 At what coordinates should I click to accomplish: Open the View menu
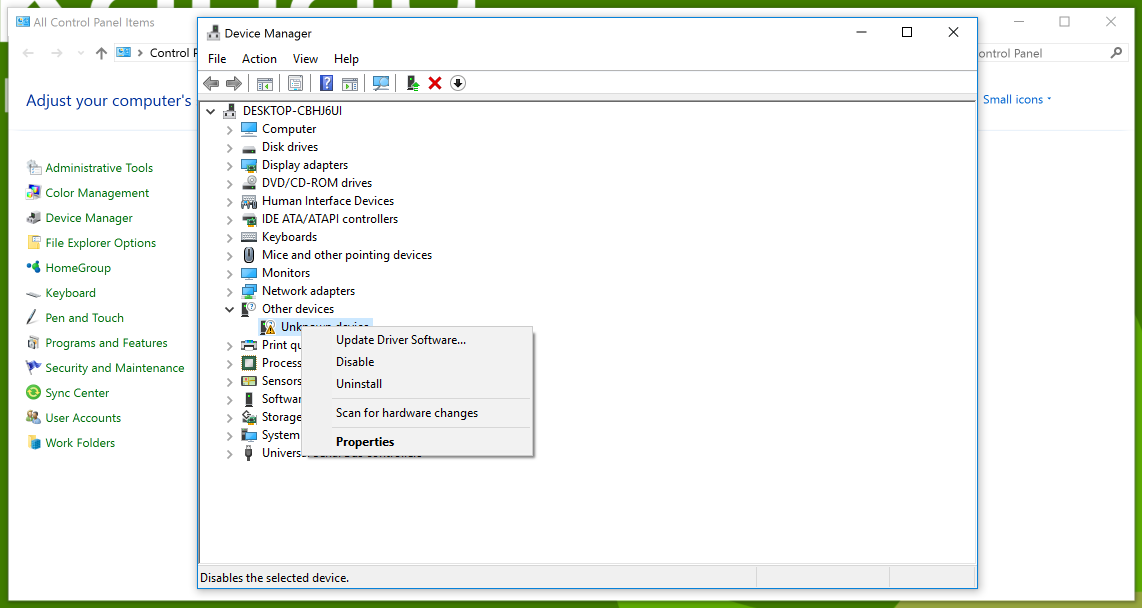(x=305, y=59)
